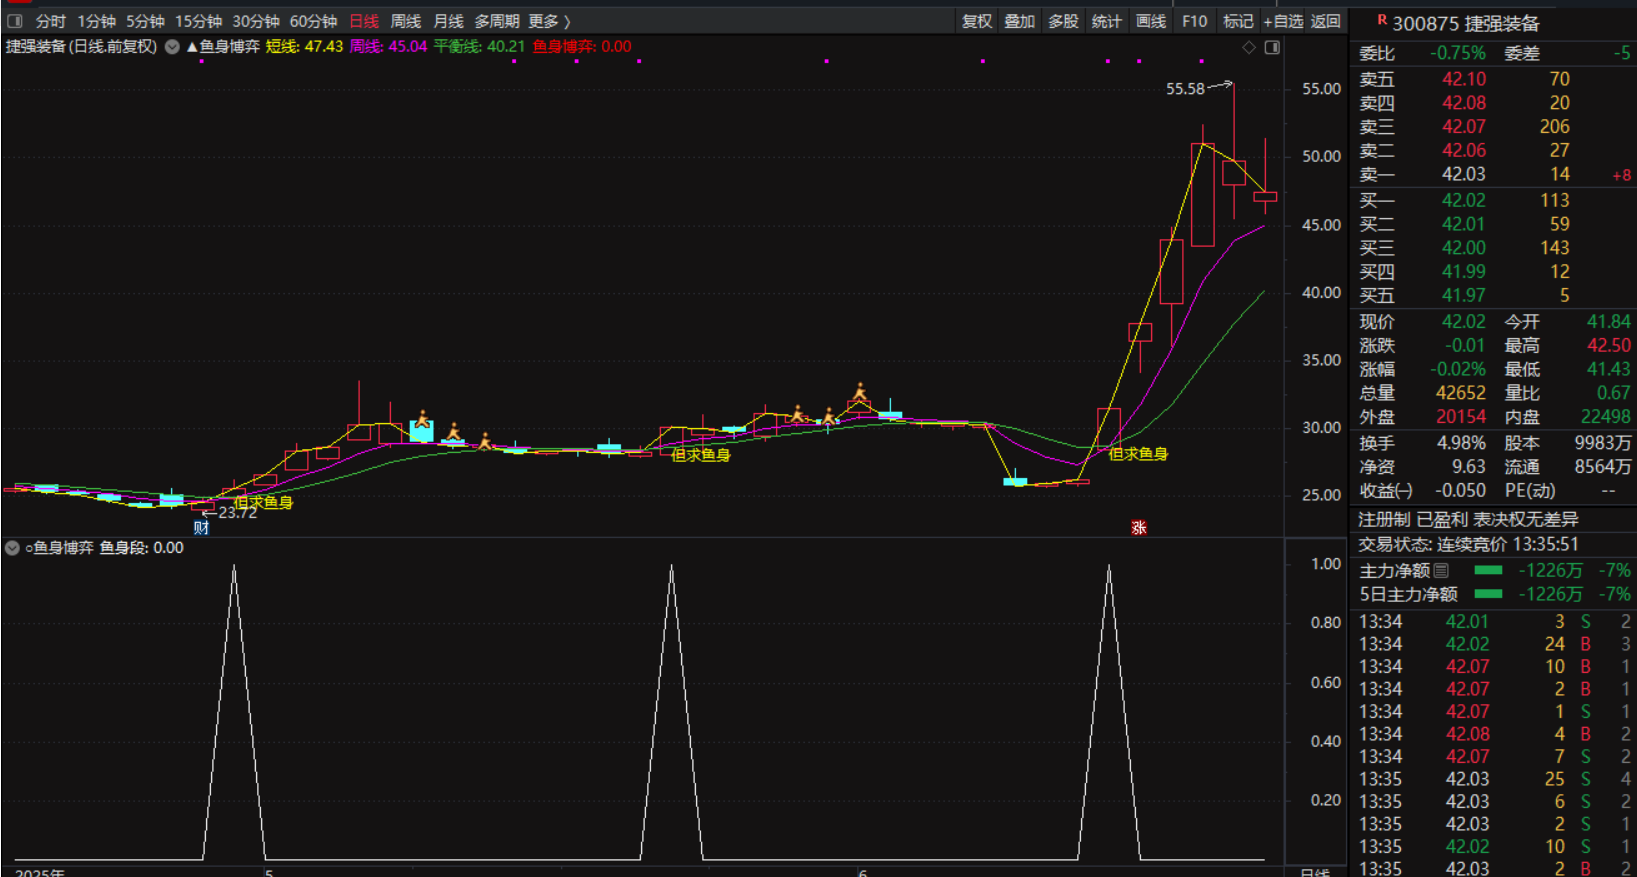Click the 鱼身段: 0.00 sub-indicator label

(141, 548)
